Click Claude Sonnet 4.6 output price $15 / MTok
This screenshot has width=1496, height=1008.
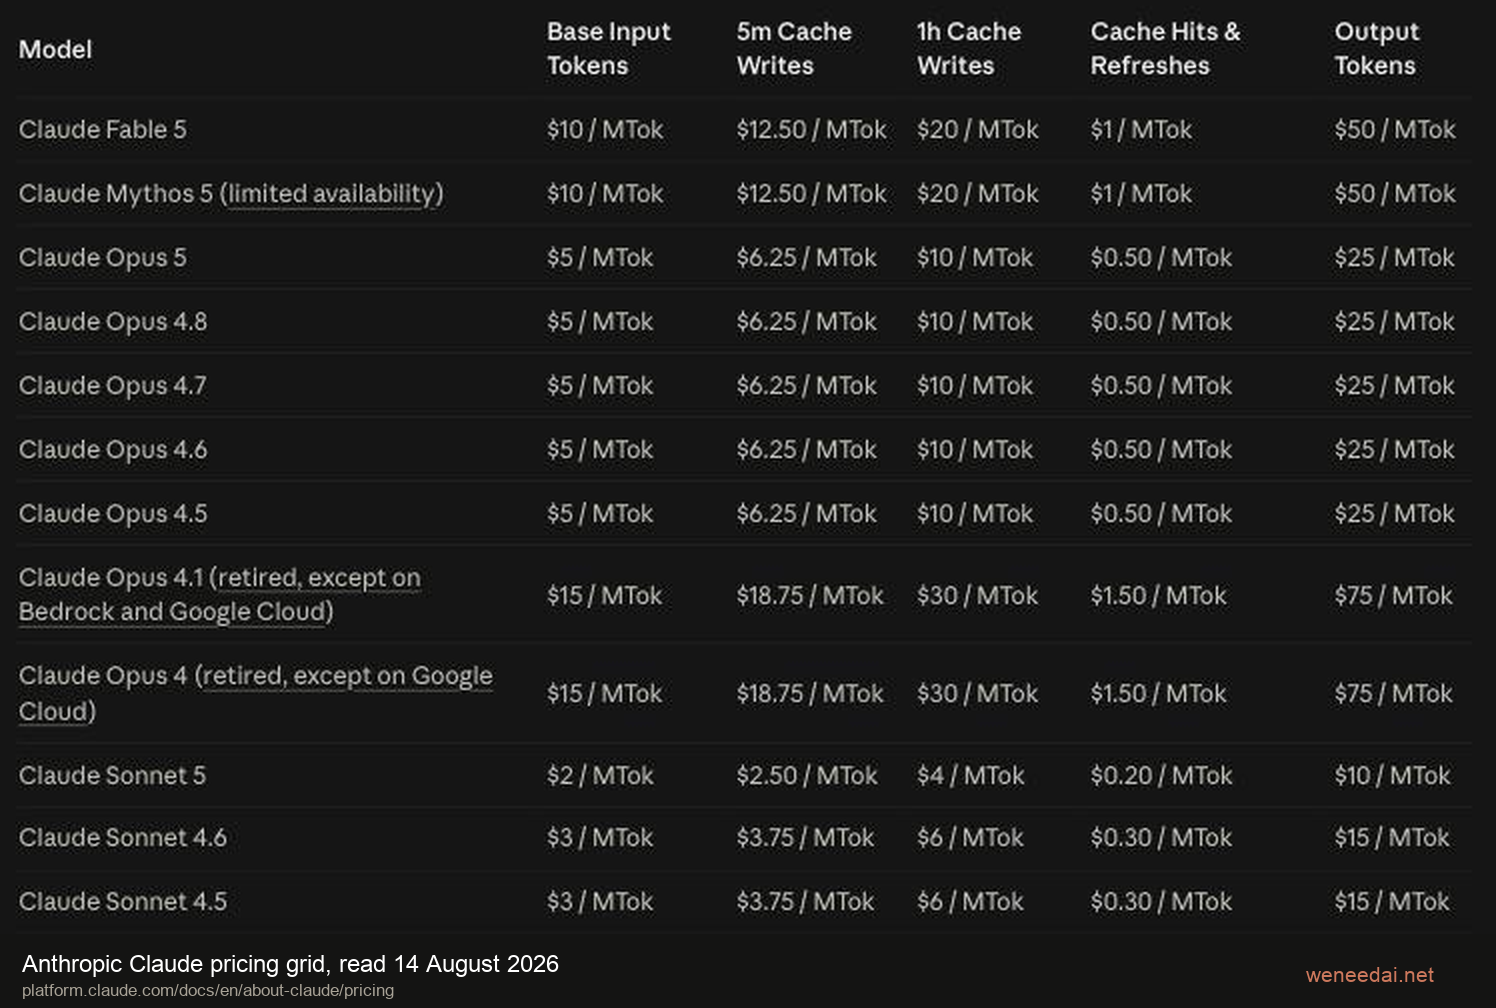point(1392,837)
